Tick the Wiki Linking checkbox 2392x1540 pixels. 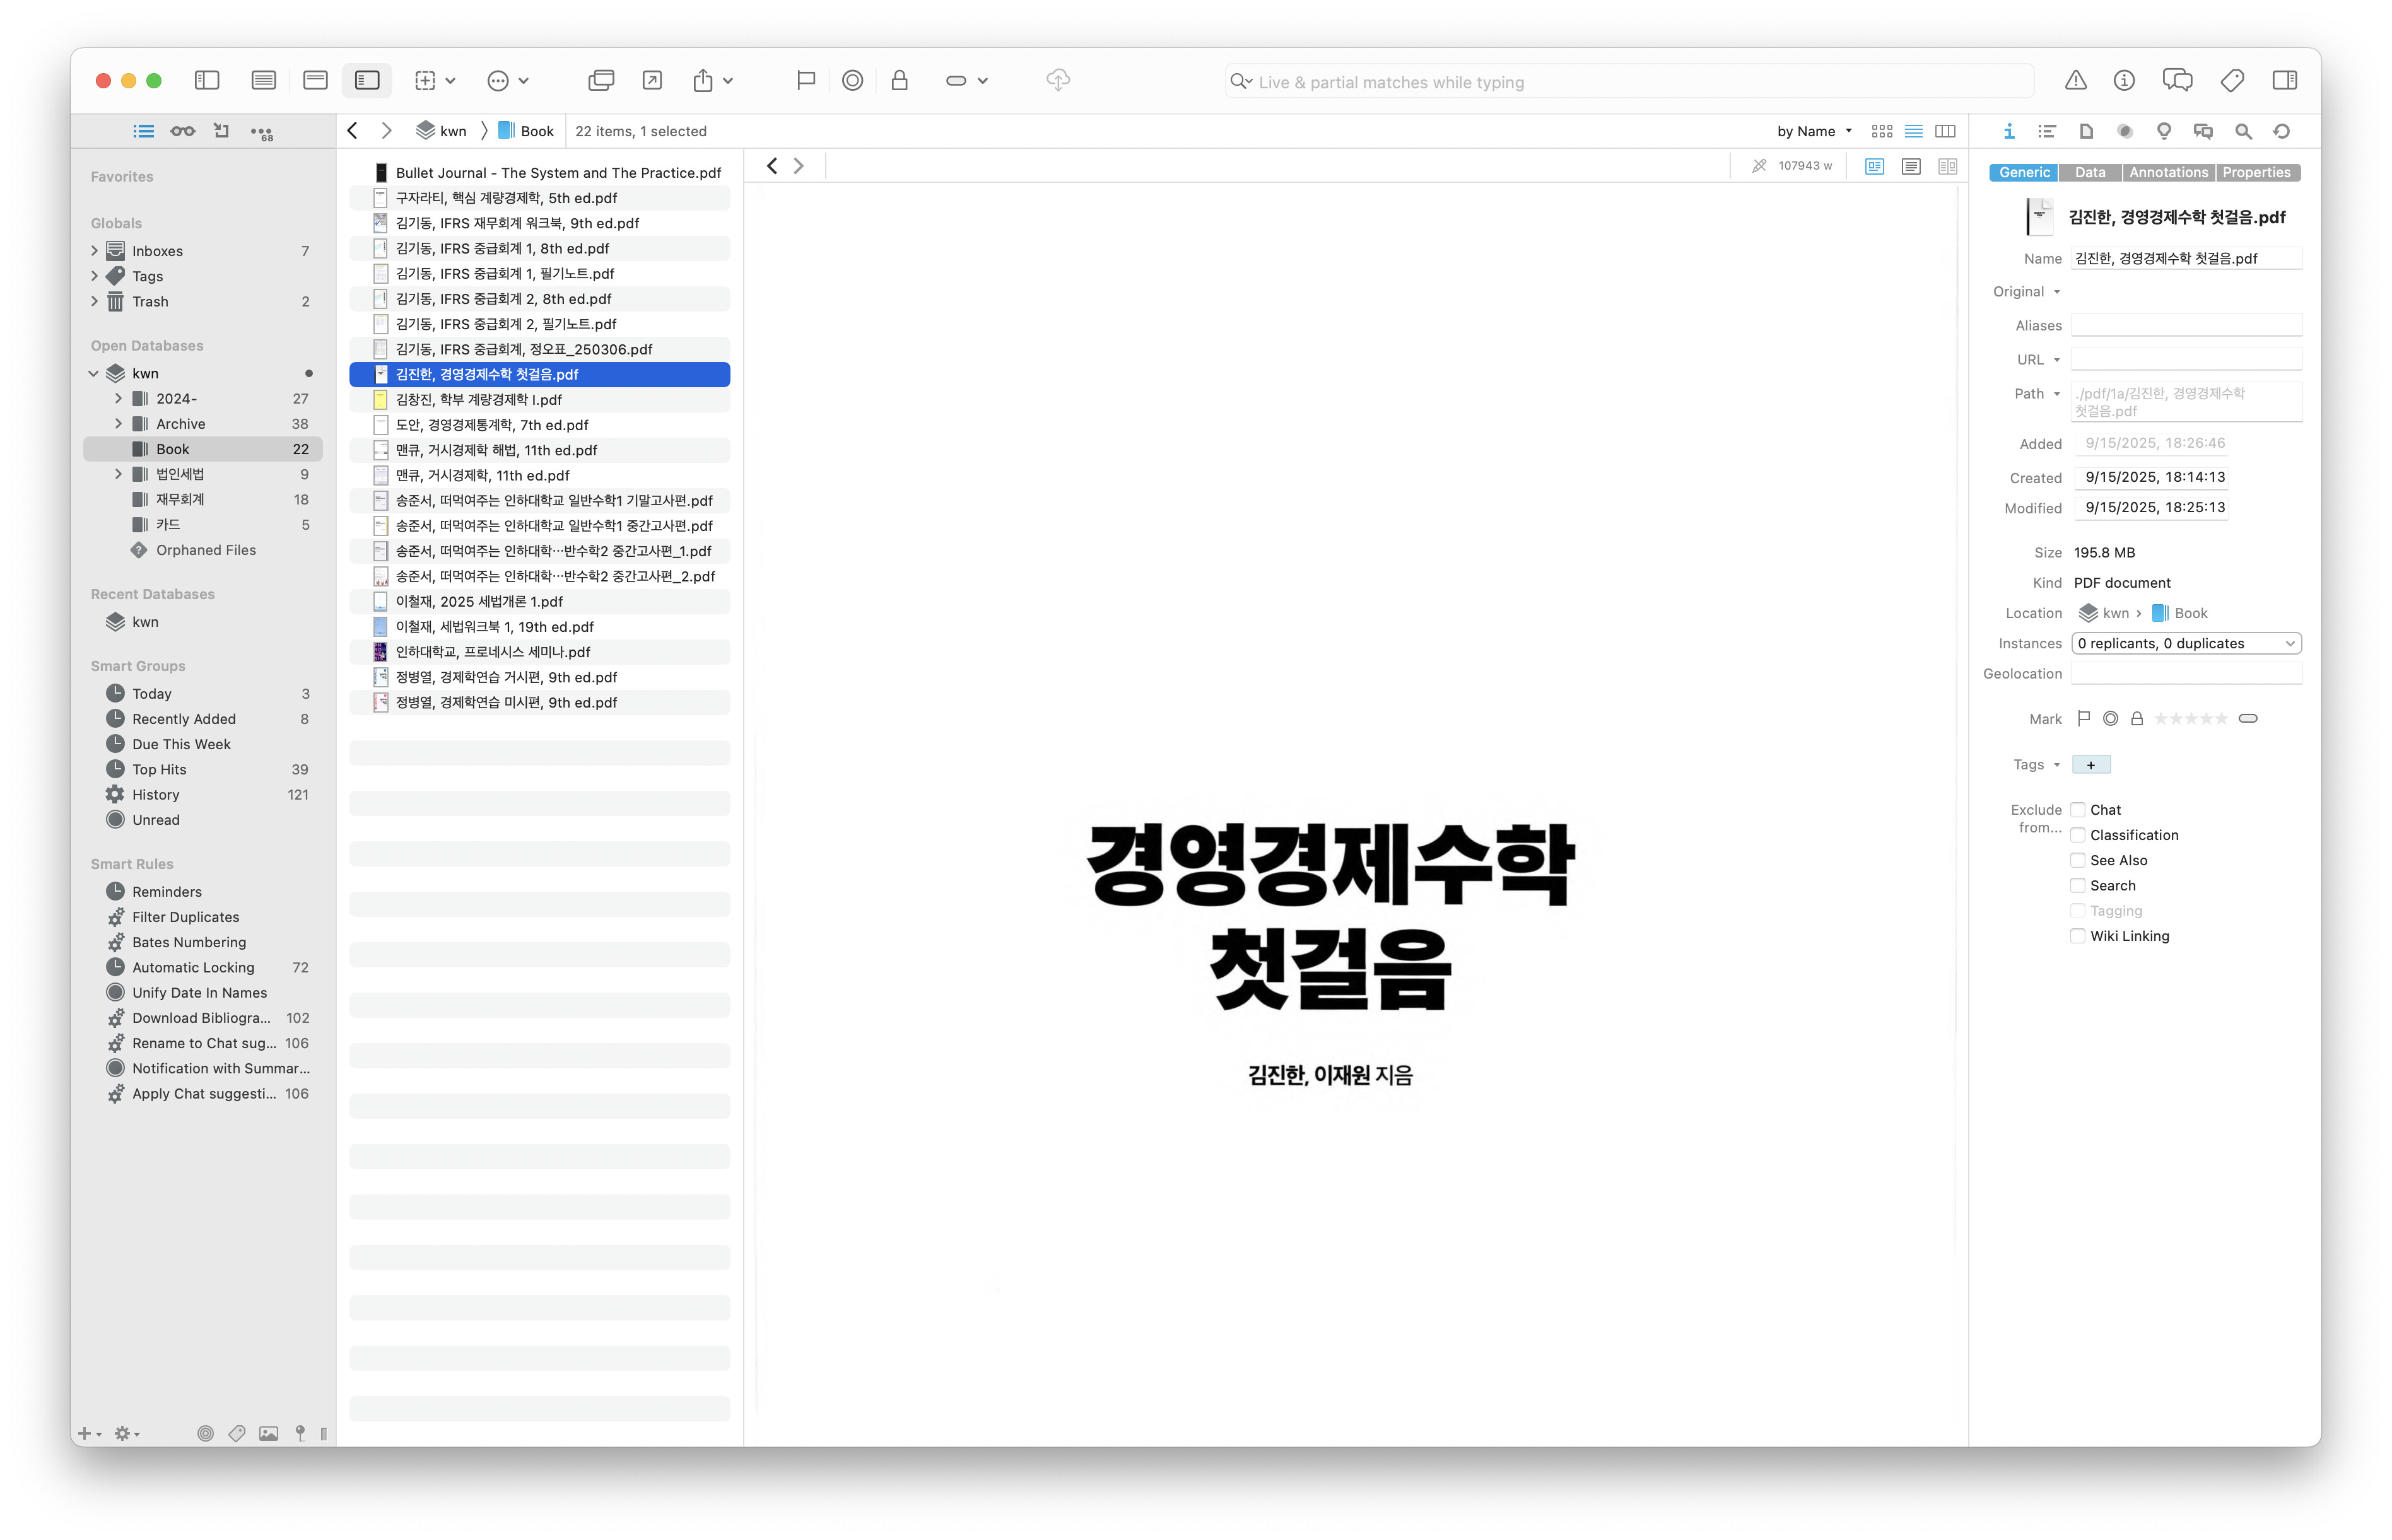click(2077, 936)
